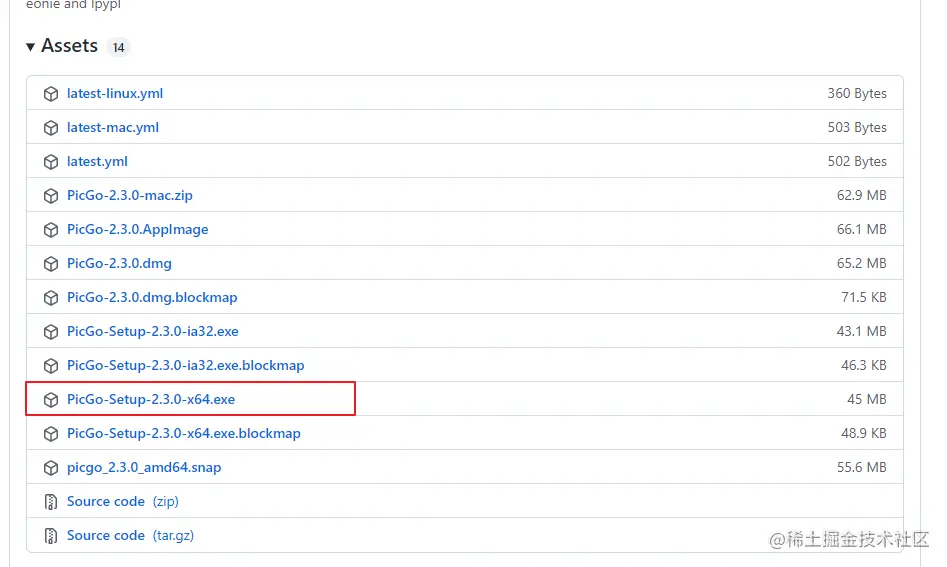Click the 65.2 MB file size
Screen dimensions: 947x567
tap(862, 263)
